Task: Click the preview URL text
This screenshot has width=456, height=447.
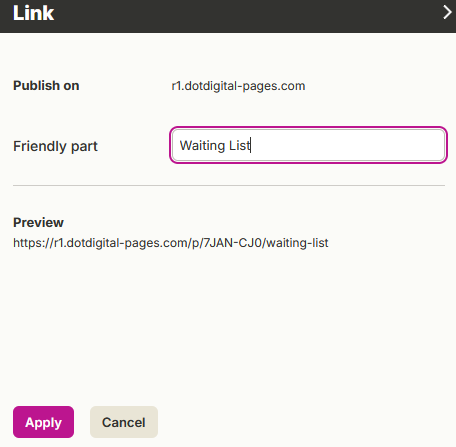Action: 171,243
